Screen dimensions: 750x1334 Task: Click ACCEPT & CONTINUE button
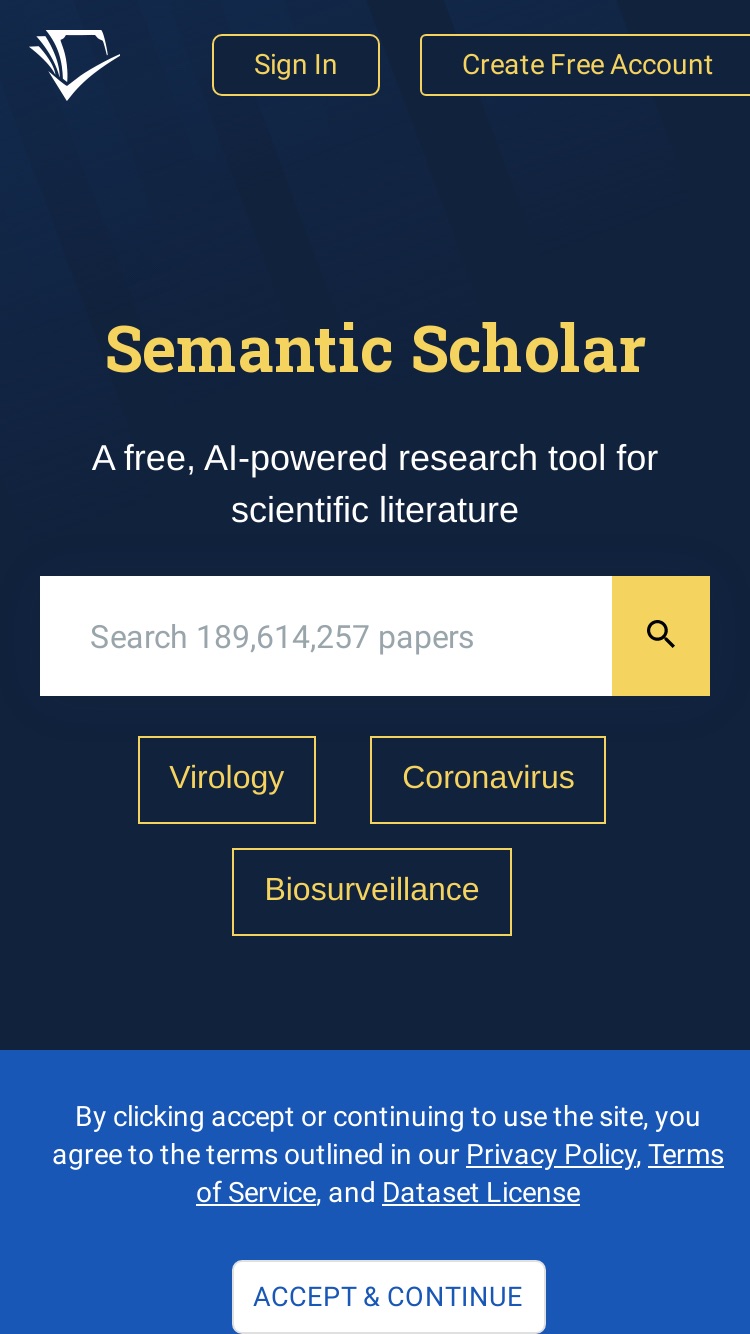pyautogui.click(x=389, y=1297)
